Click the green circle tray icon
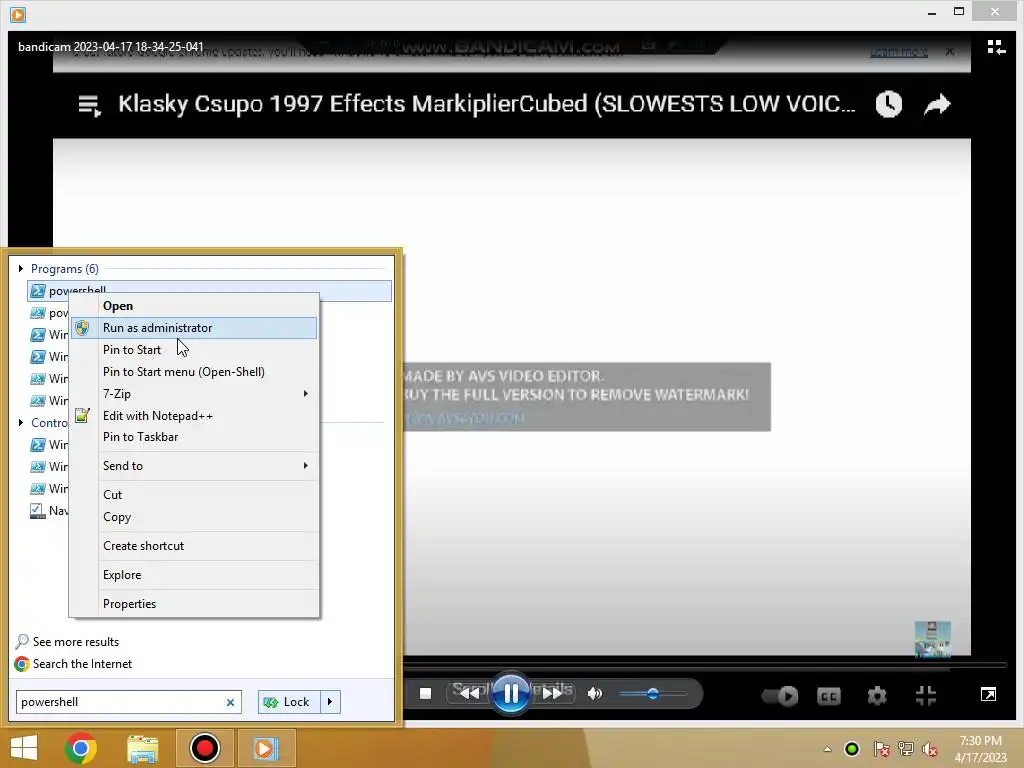 pos(852,749)
